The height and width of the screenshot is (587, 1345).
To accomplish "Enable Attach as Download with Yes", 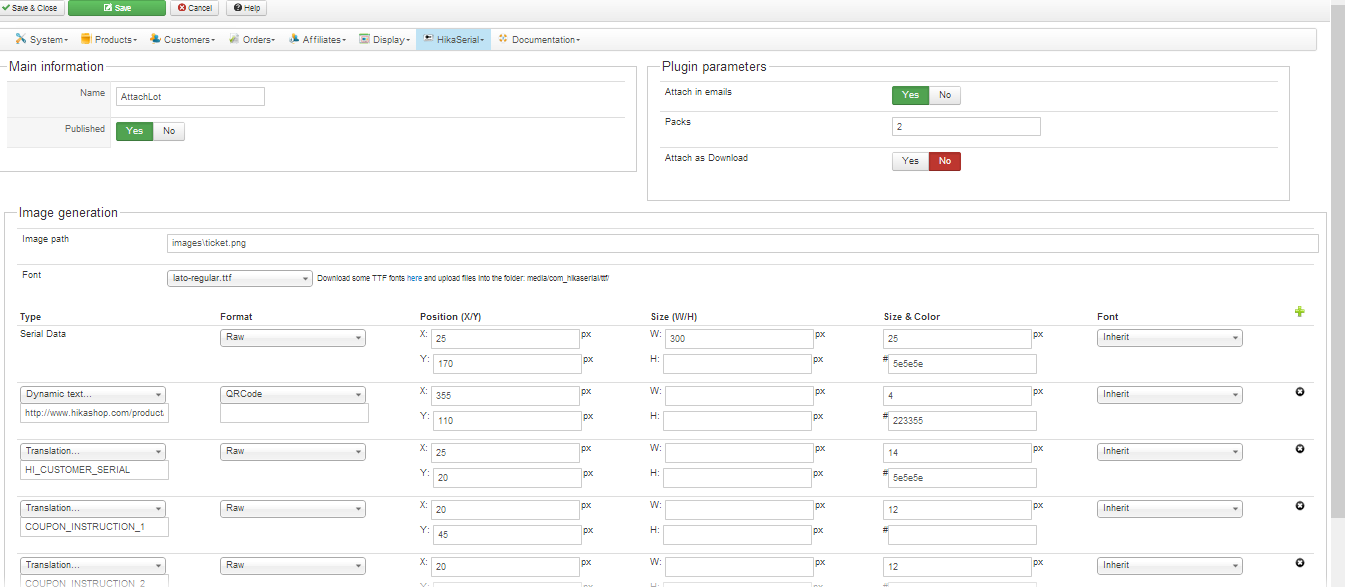I will click(x=910, y=161).
